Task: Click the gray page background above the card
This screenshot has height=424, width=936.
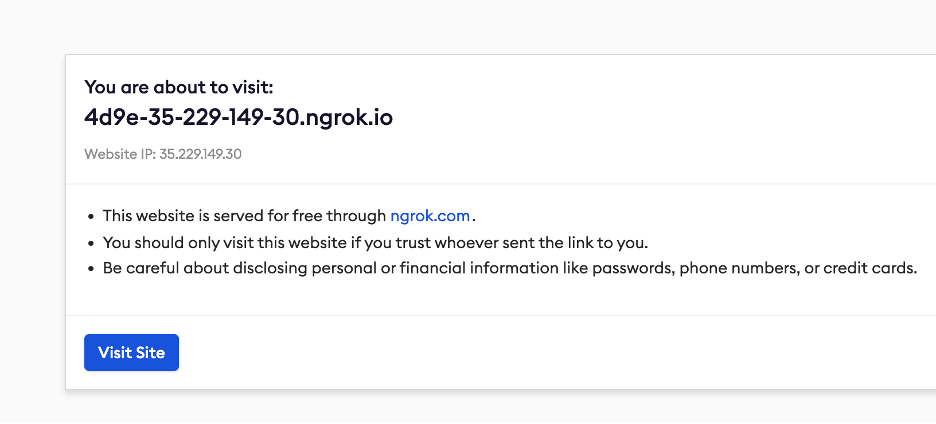Action: pyautogui.click(x=468, y=27)
